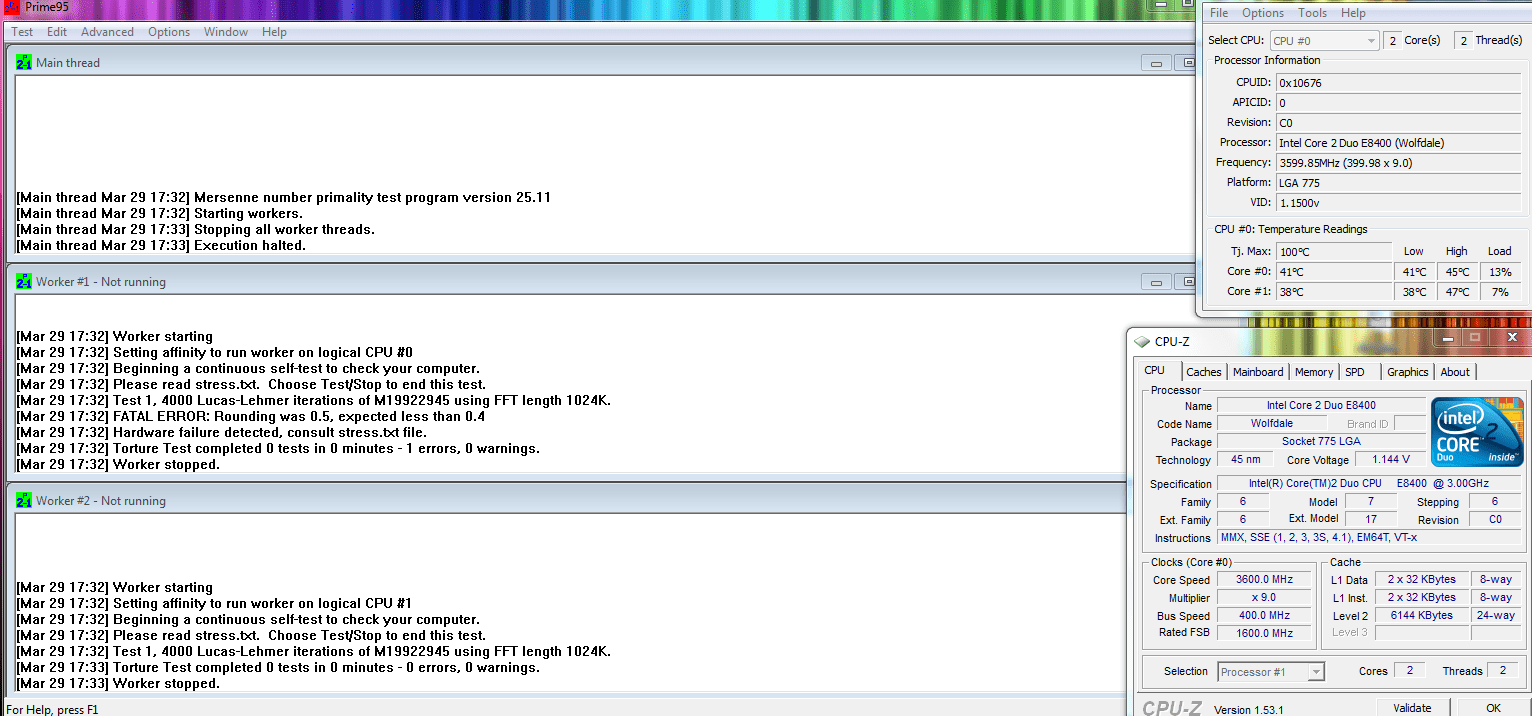Click the Core #0 temperature 41°C field
1532x716 pixels.
pos(1334,272)
